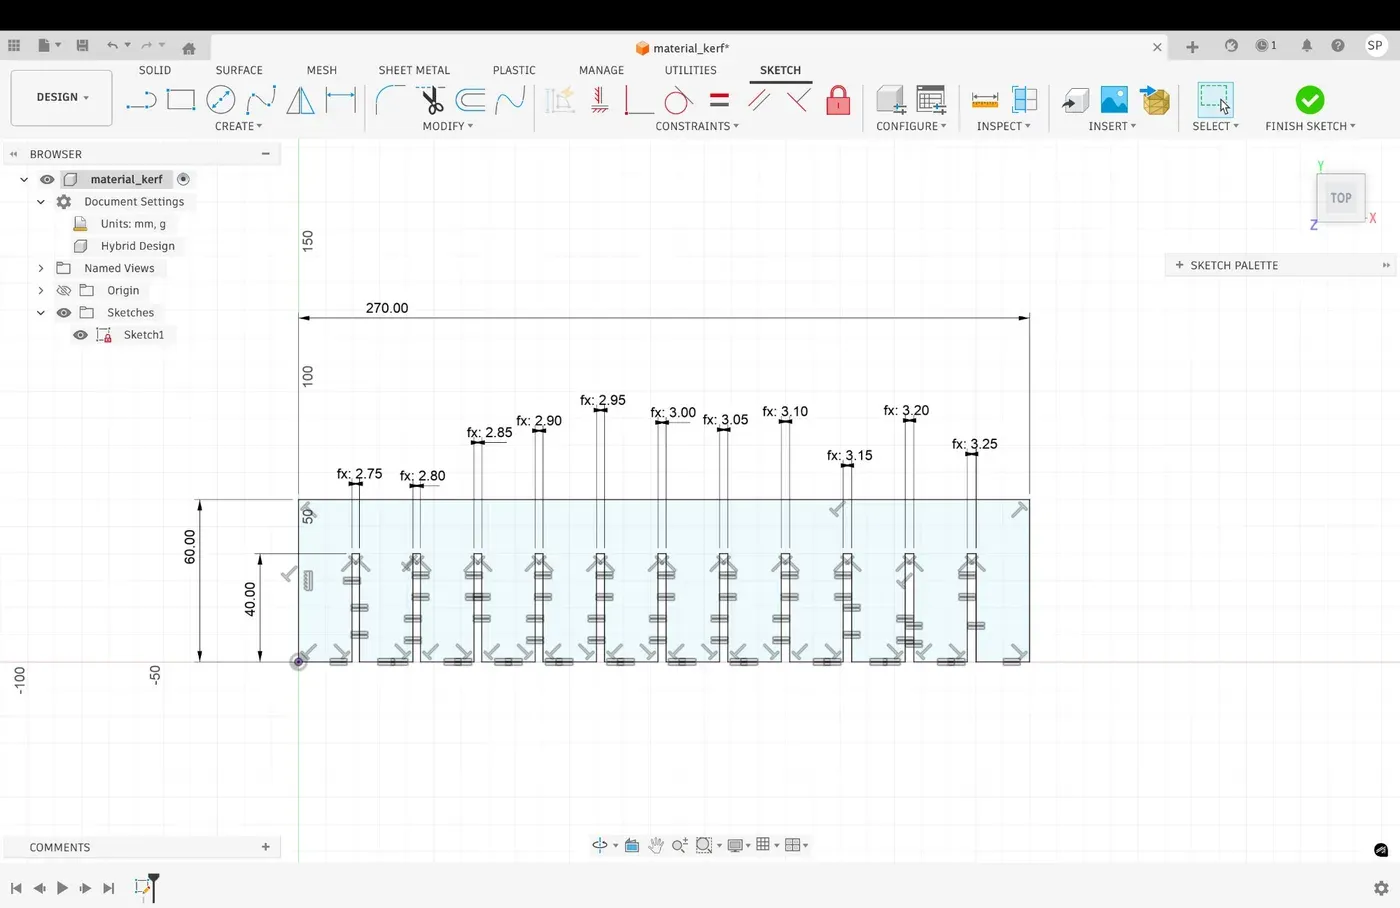Open the MODIFY dropdown menu
This screenshot has width=1400, height=908.
(x=447, y=126)
